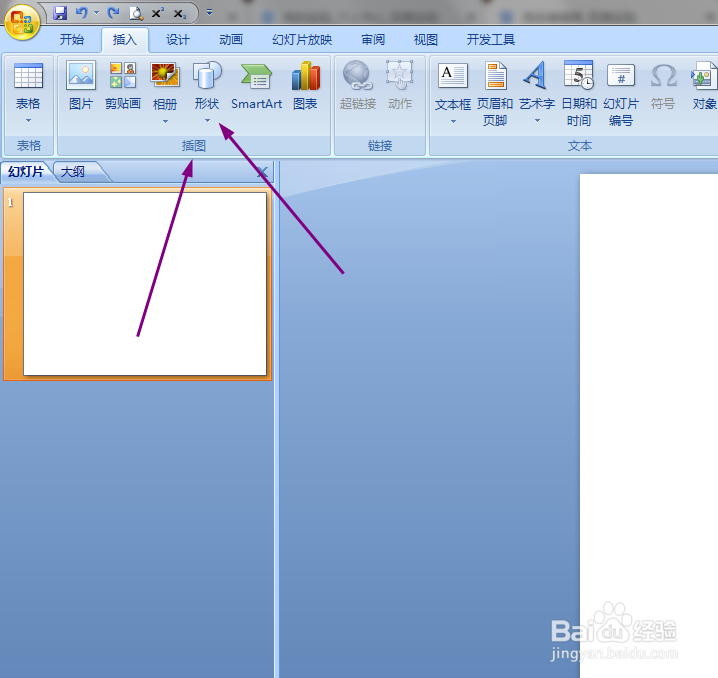Screen dimensions: 718x678
Task: Select the 幻灯片 pane tab
Action: point(26,172)
